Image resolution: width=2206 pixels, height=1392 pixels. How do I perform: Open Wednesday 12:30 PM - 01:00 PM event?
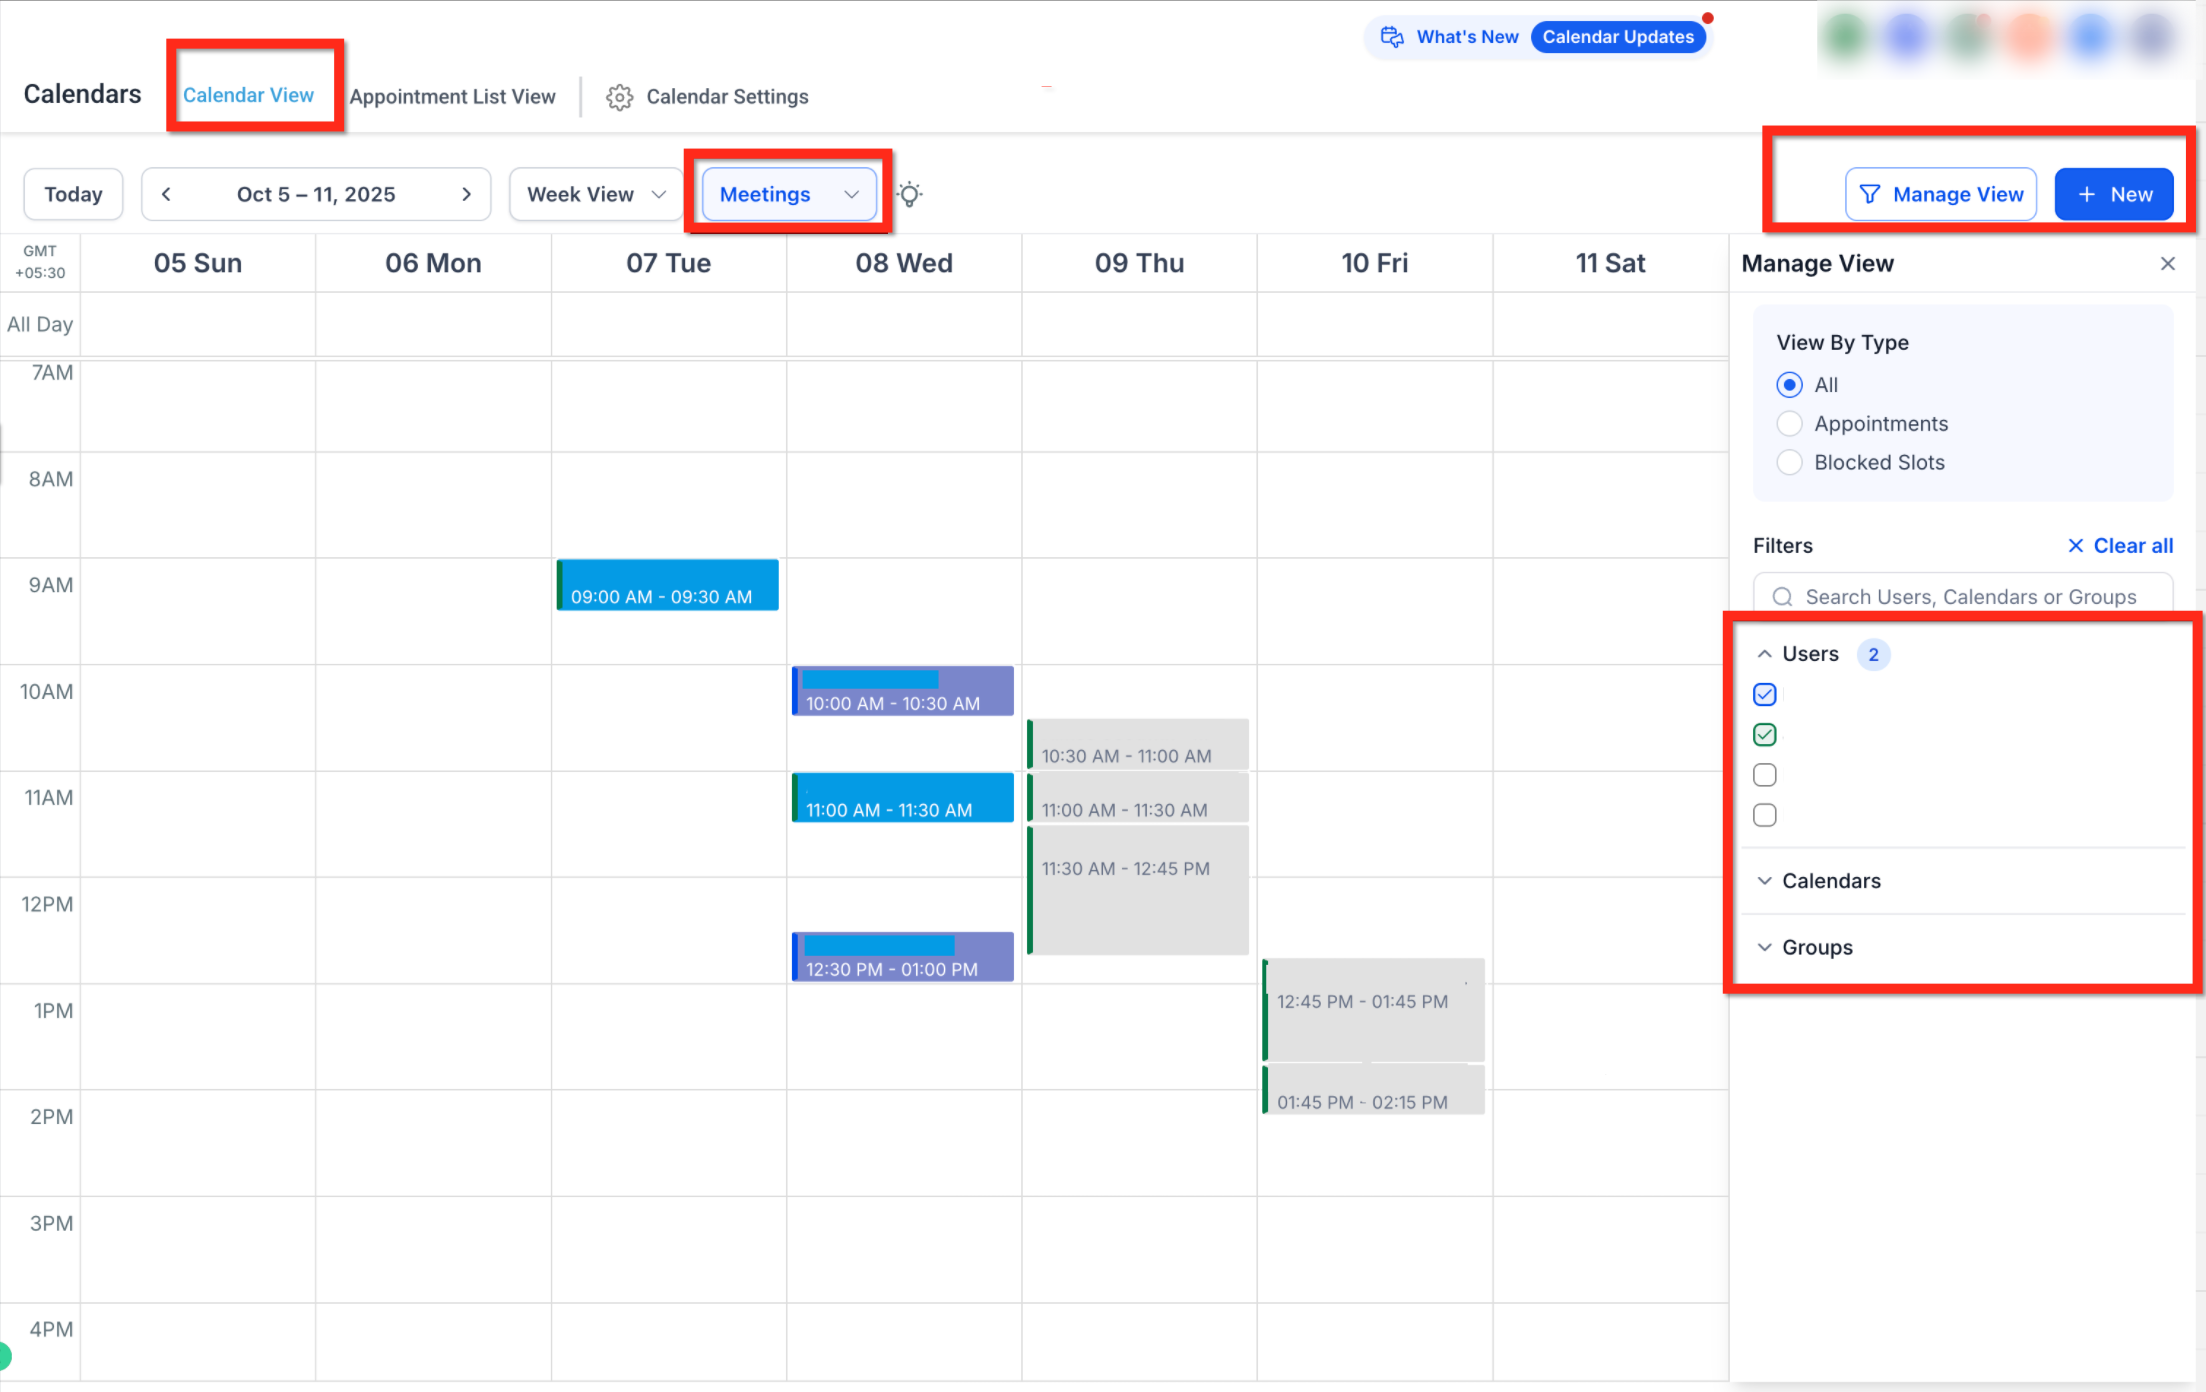[902, 957]
